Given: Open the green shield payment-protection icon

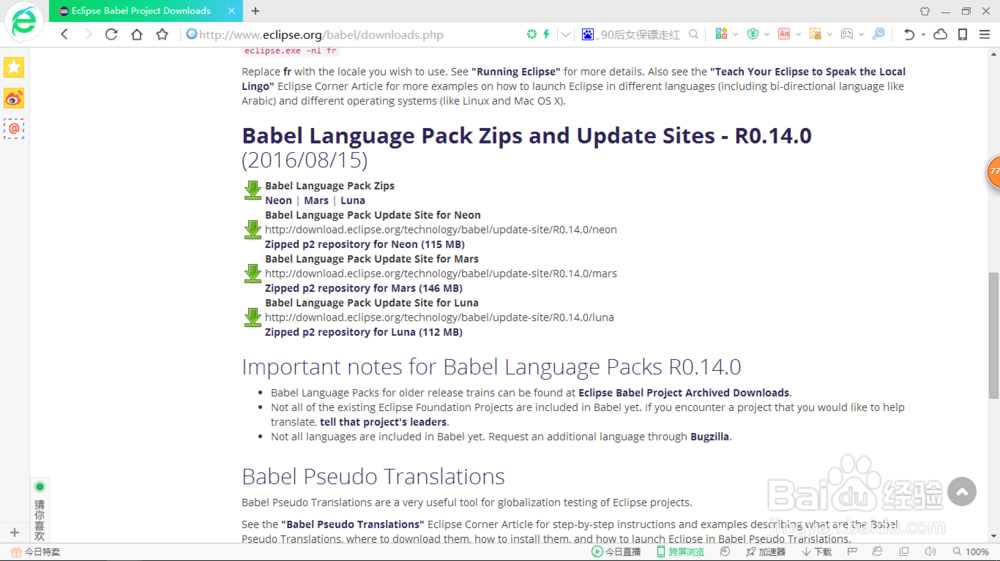Looking at the screenshot, I should click(753, 34).
